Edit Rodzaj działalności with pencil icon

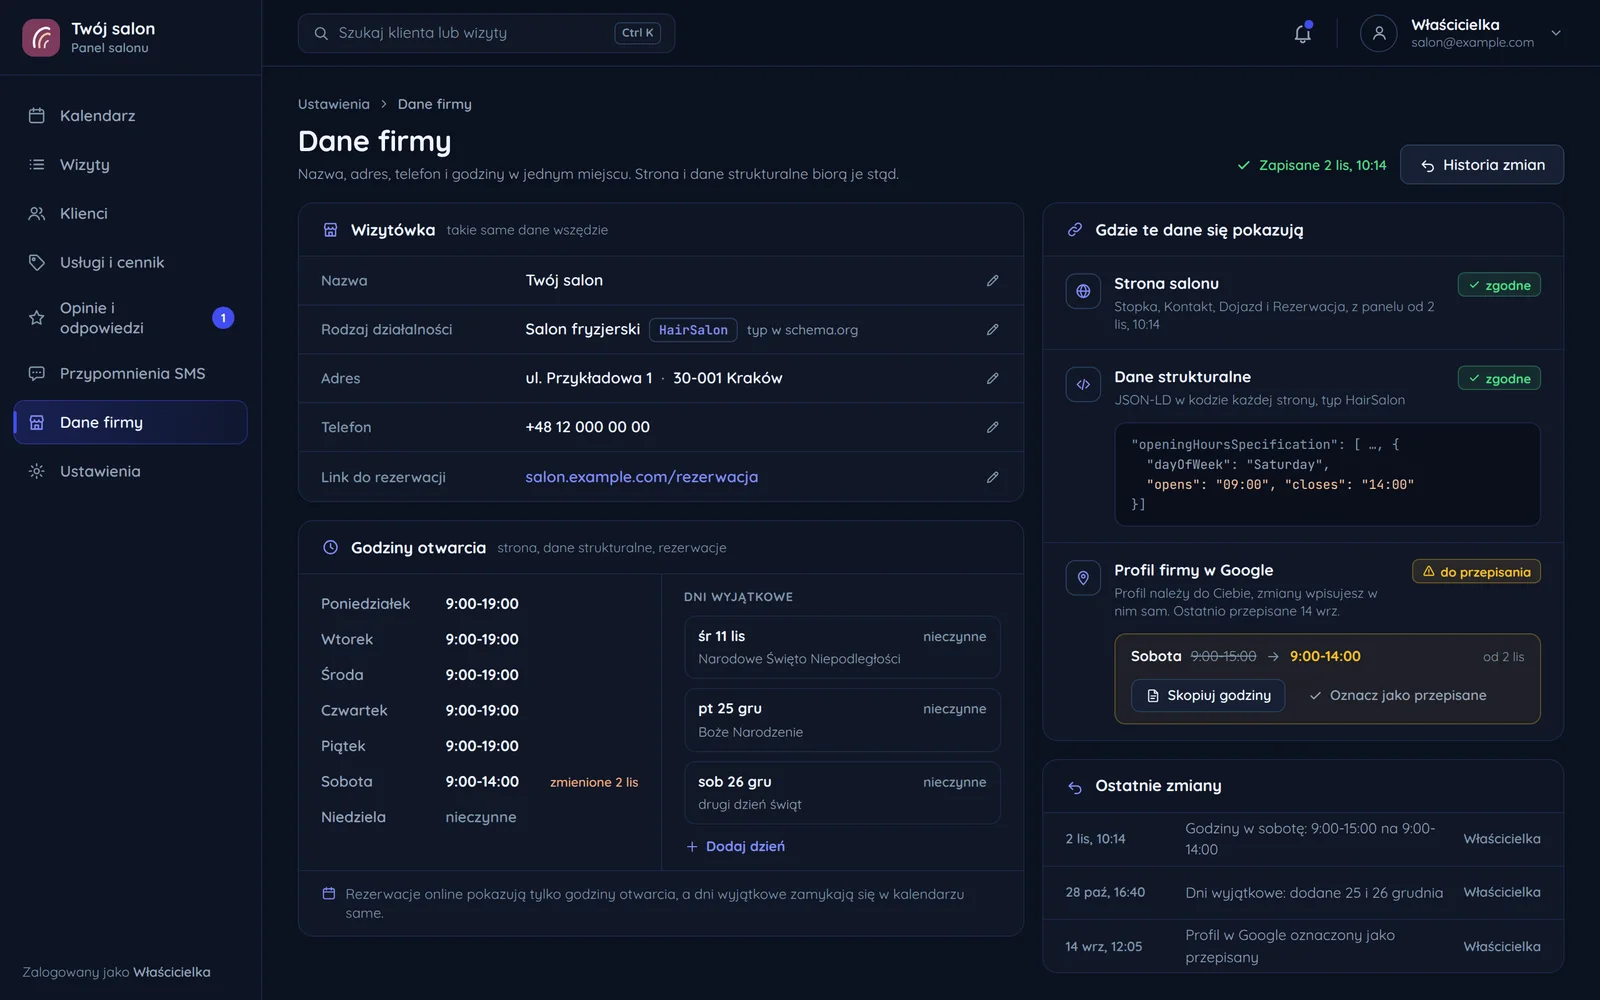[992, 329]
